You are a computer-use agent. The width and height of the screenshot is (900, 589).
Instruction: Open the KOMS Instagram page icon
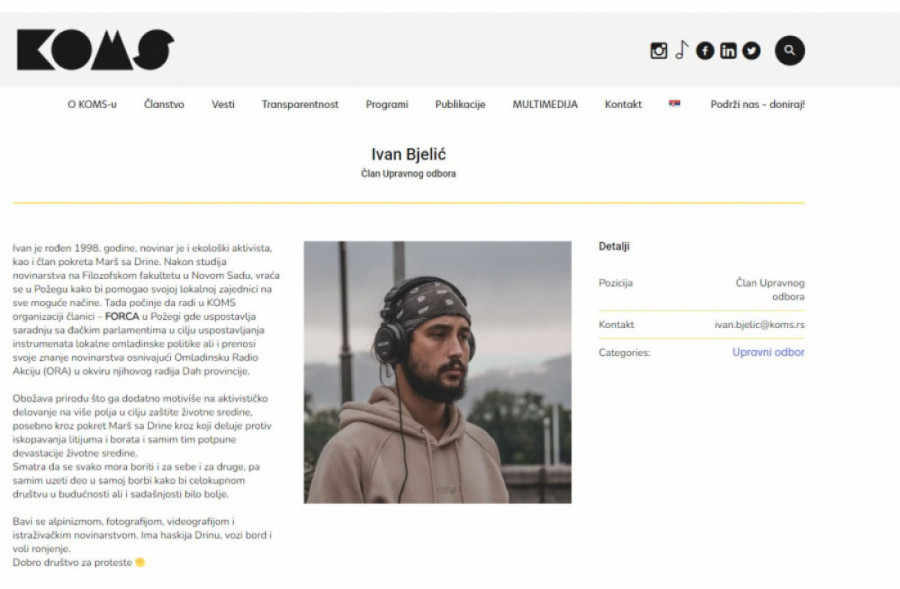coord(658,51)
